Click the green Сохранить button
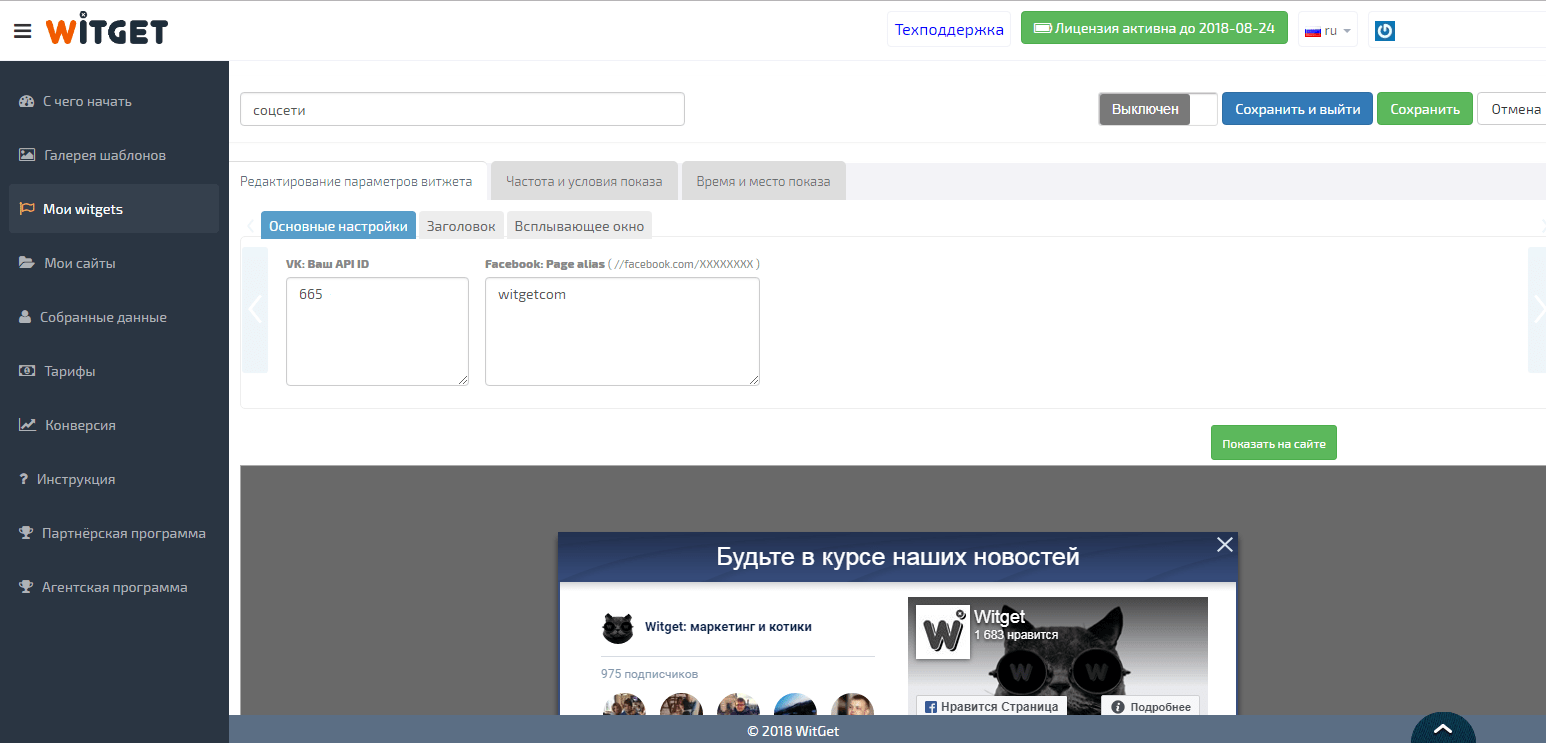Image resolution: width=1546 pixels, height=743 pixels. coord(1425,109)
